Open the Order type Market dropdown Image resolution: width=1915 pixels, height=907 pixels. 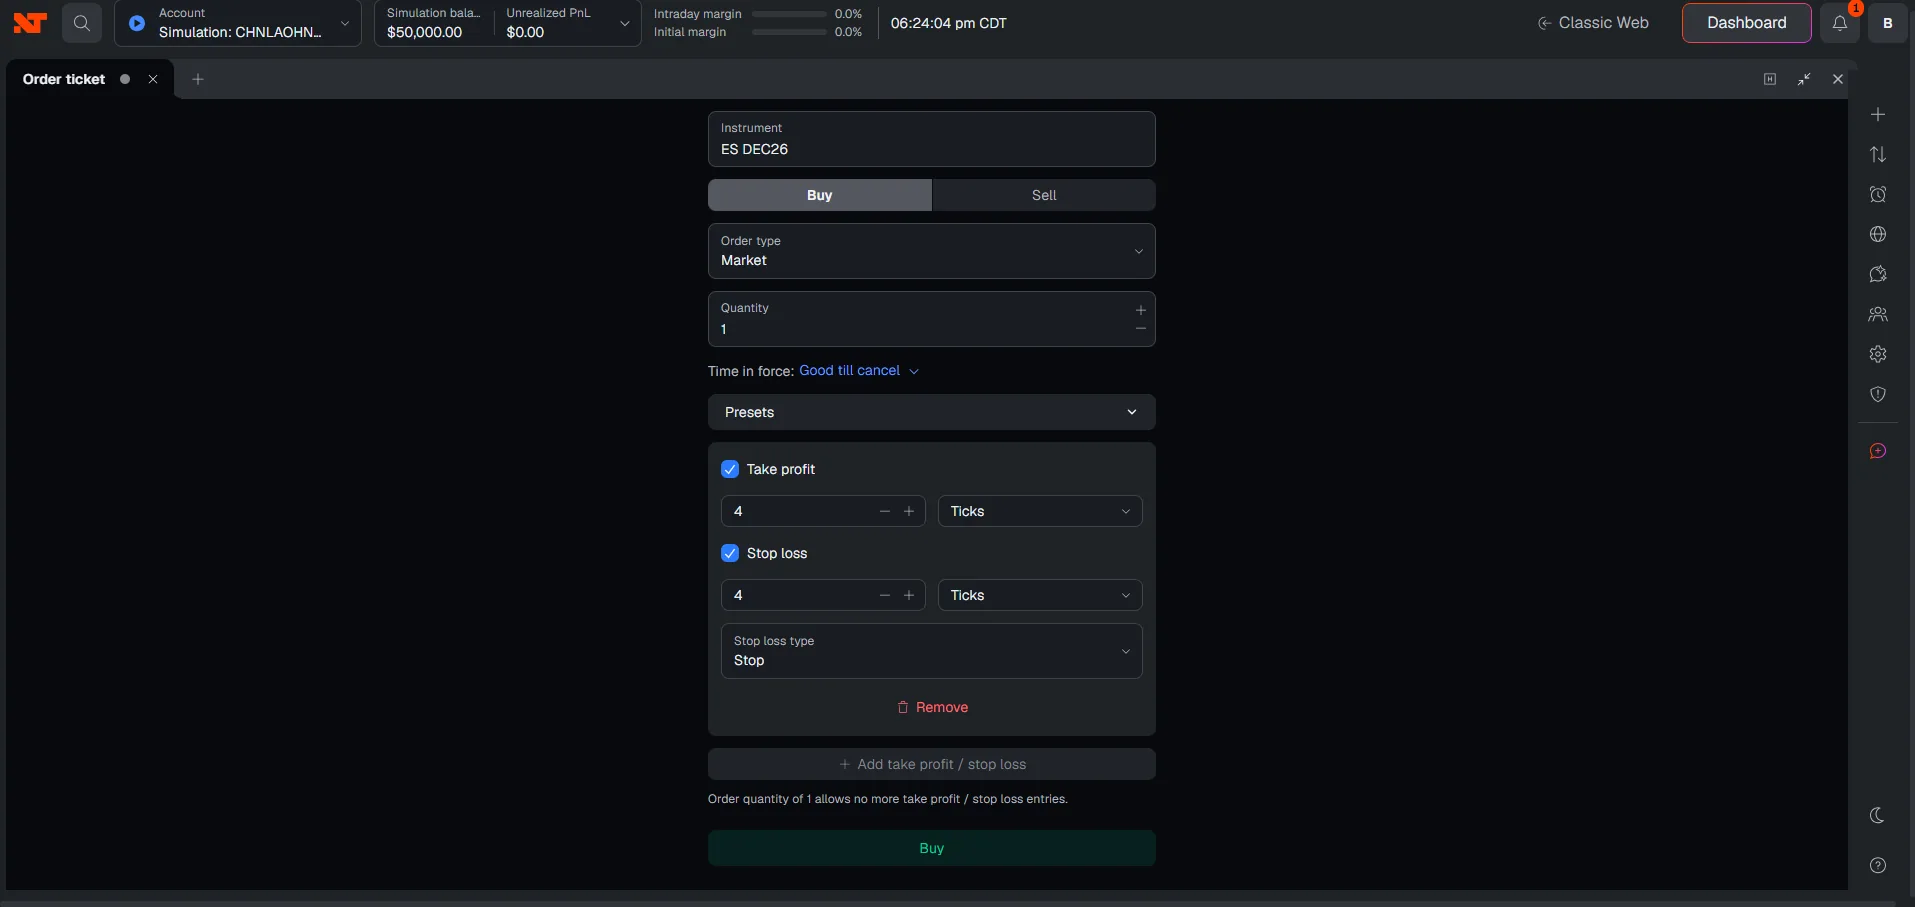click(x=932, y=251)
